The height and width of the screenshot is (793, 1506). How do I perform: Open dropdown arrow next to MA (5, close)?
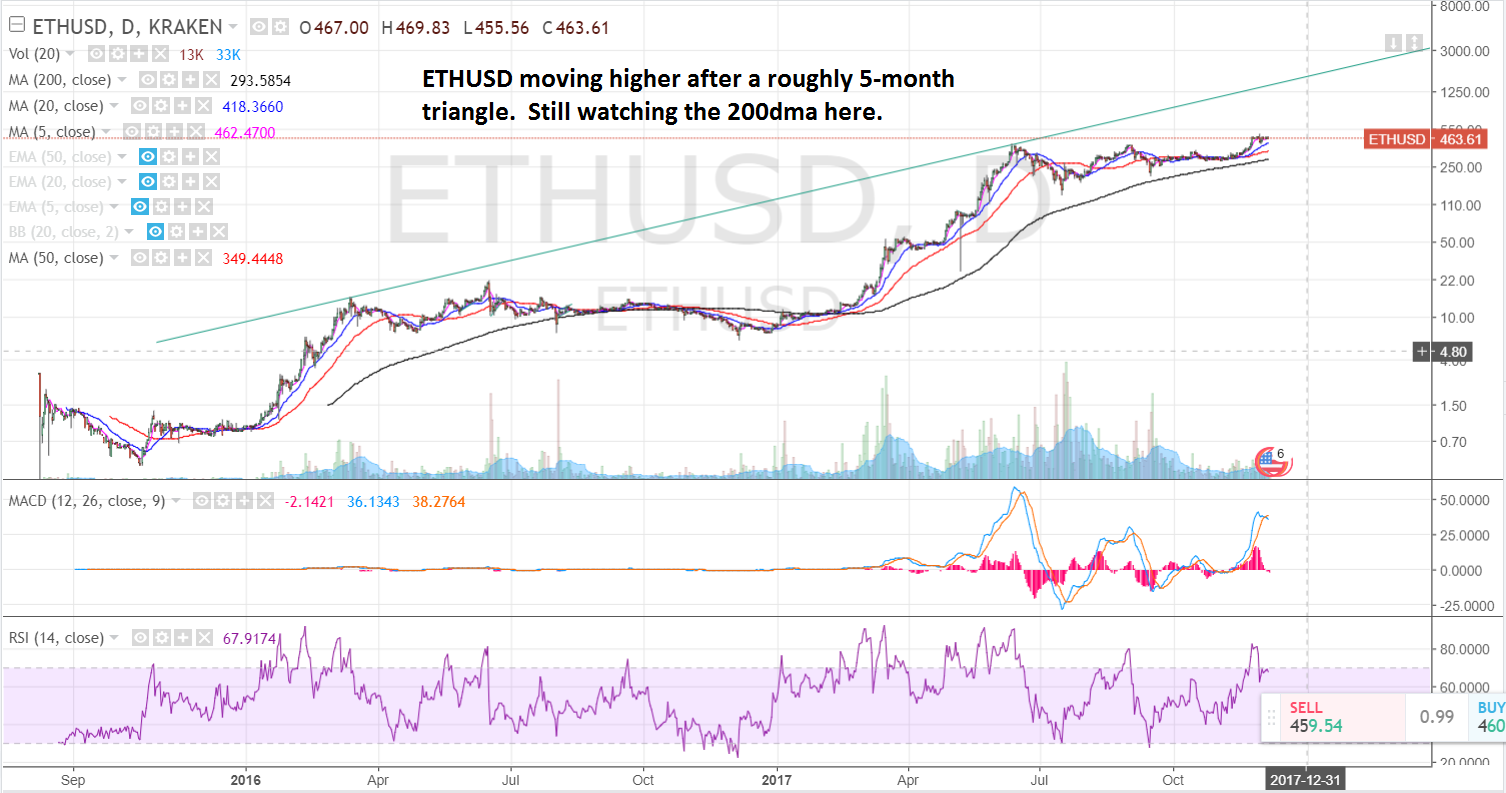tap(107, 132)
